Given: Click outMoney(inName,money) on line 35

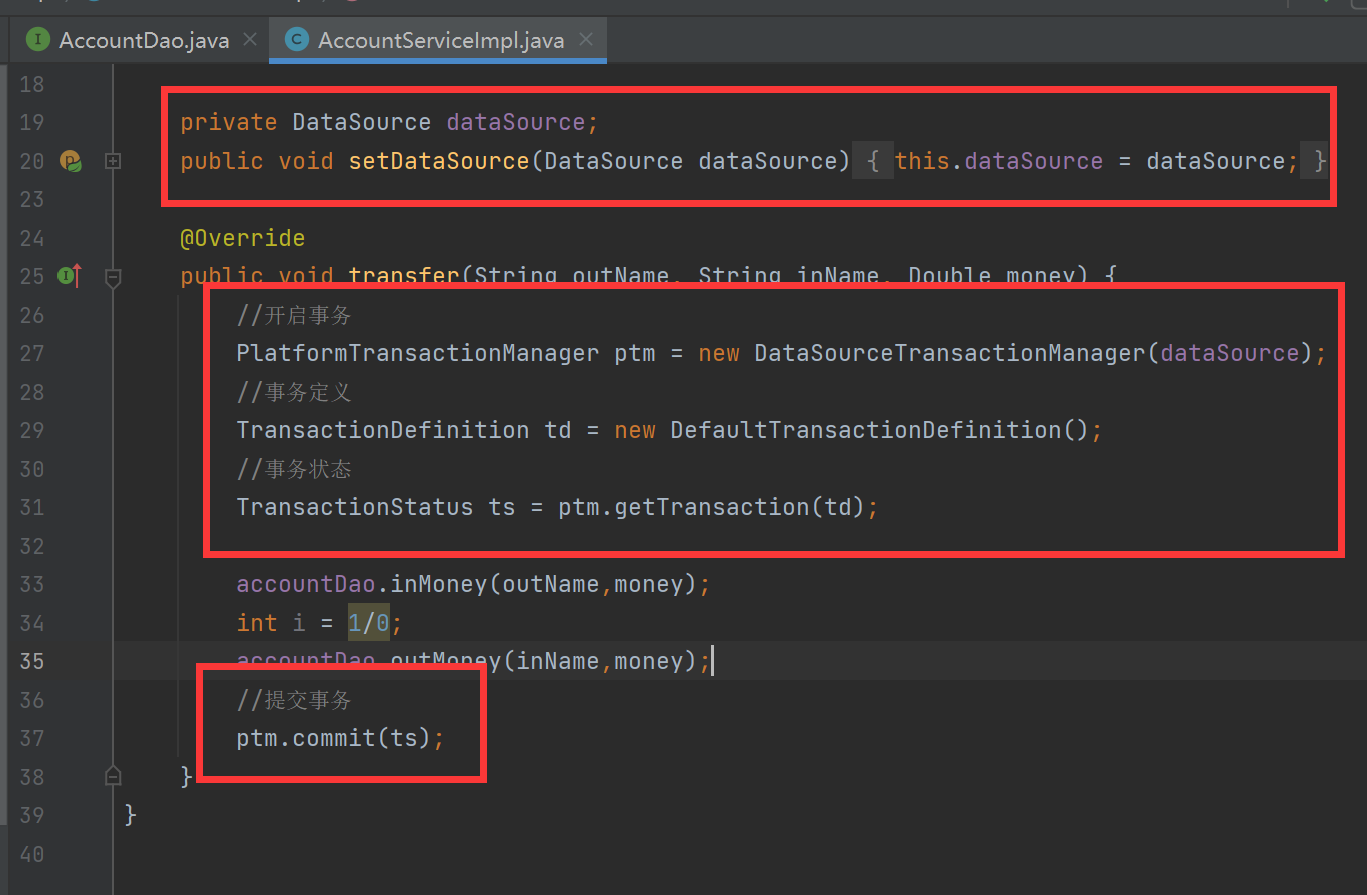Looking at the screenshot, I should (x=543, y=661).
